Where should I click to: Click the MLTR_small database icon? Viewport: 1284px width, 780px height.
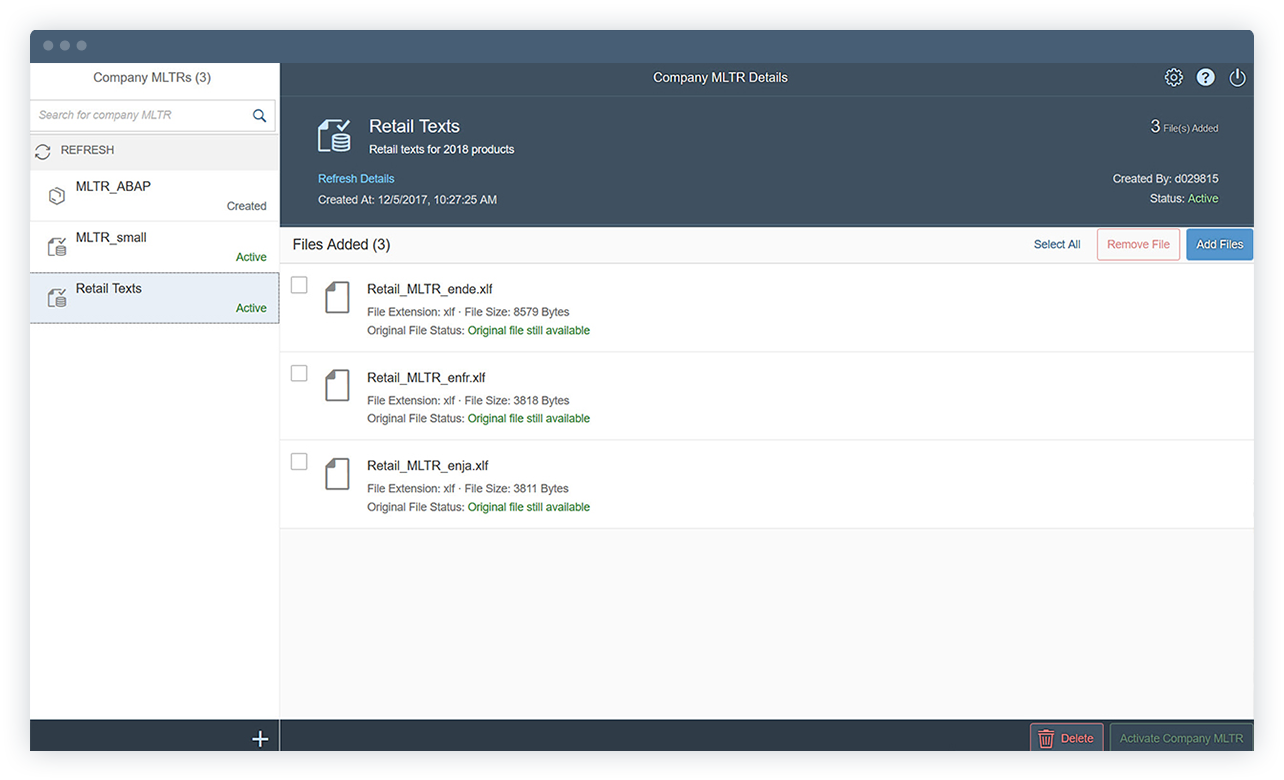[x=57, y=247]
